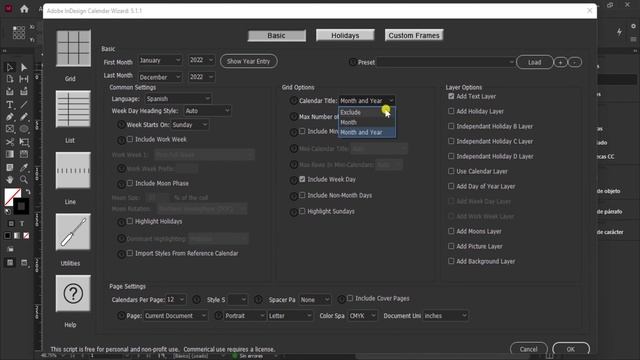This screenshot has width=640, height=360.
Task: Uncheck Add Text Layer
Action: coord(451,96)
